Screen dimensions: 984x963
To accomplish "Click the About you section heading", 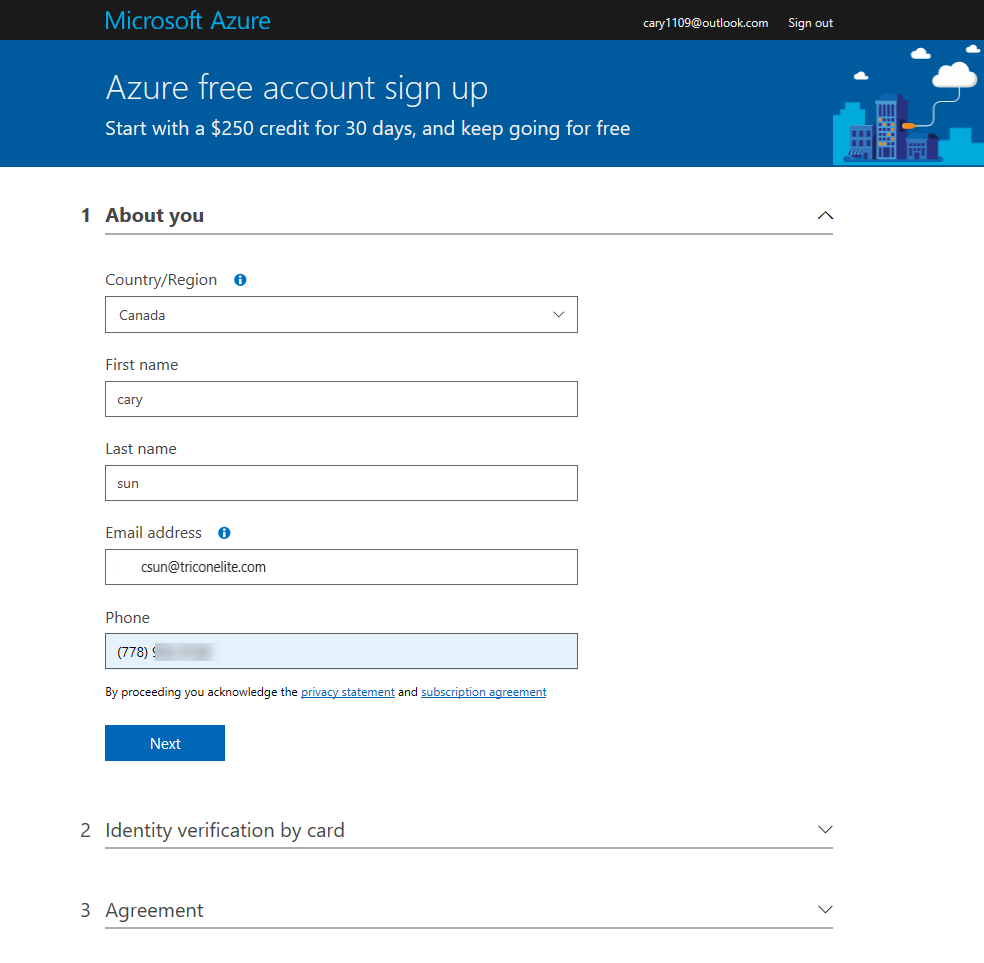I will coord(154,215).
